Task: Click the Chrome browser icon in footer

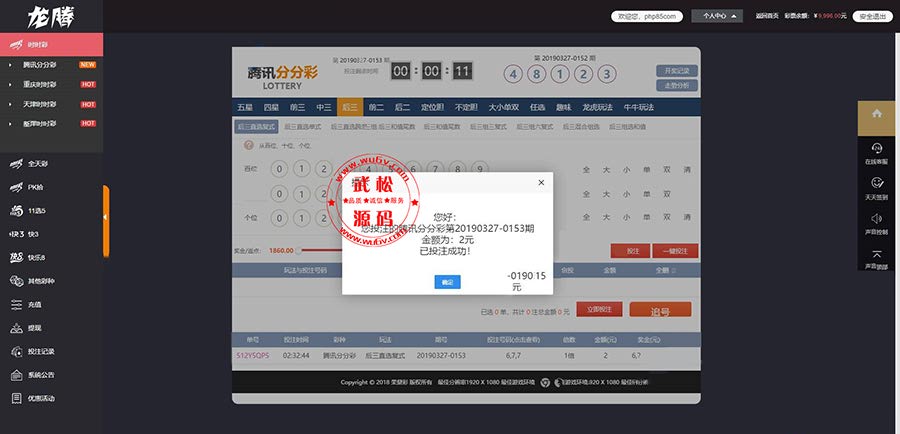Action: tap(546, 382)
